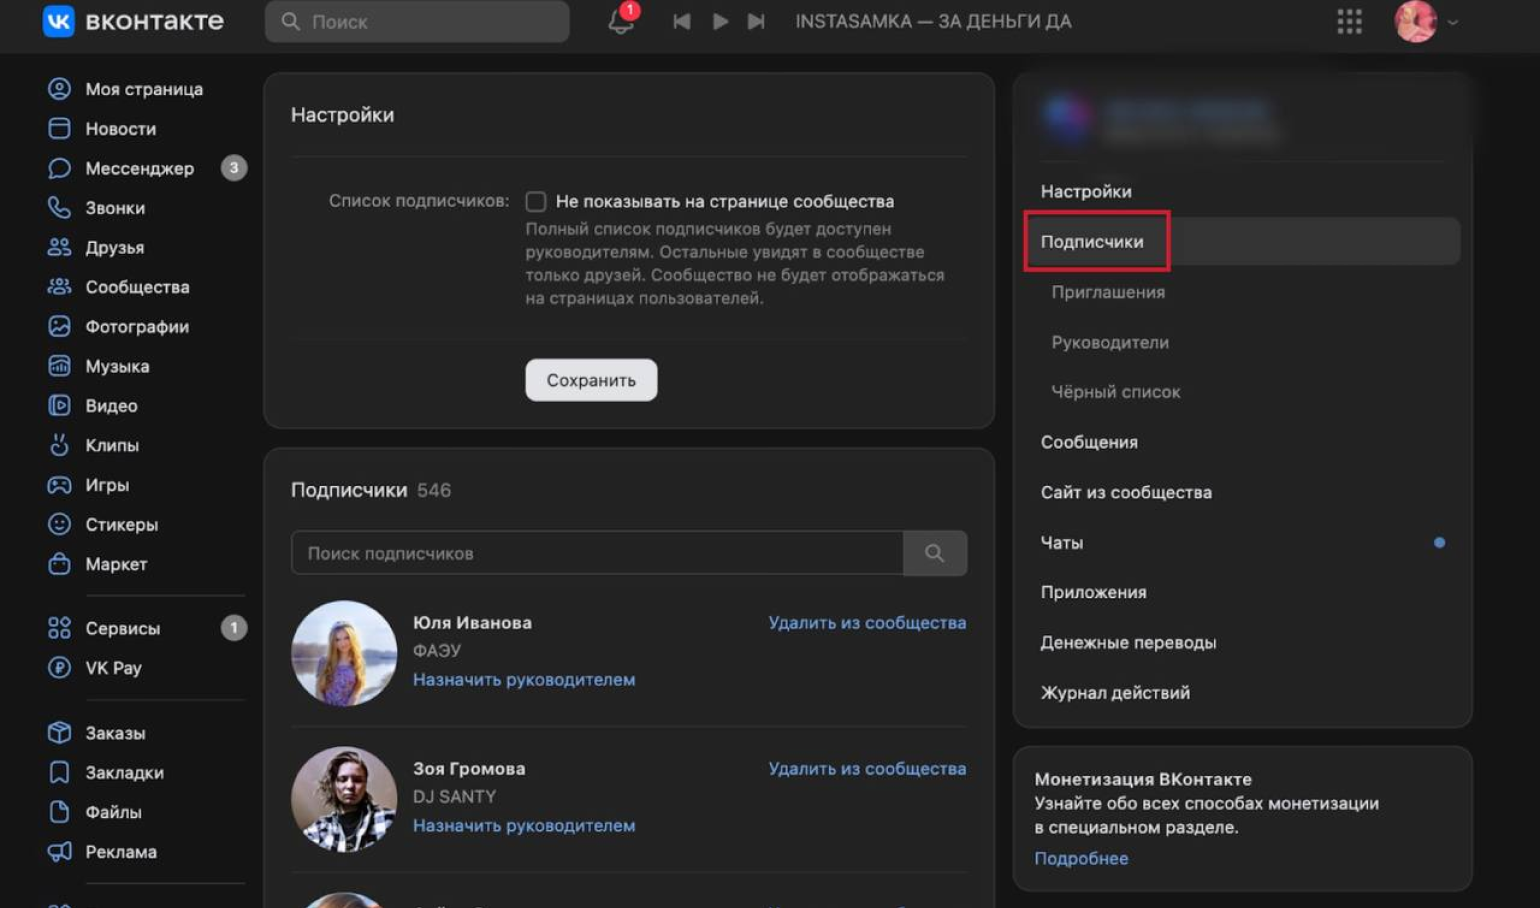The image size is (1540, 908).
Task: Click Мессенджер unread badge 3
Action: click(234, 168)
